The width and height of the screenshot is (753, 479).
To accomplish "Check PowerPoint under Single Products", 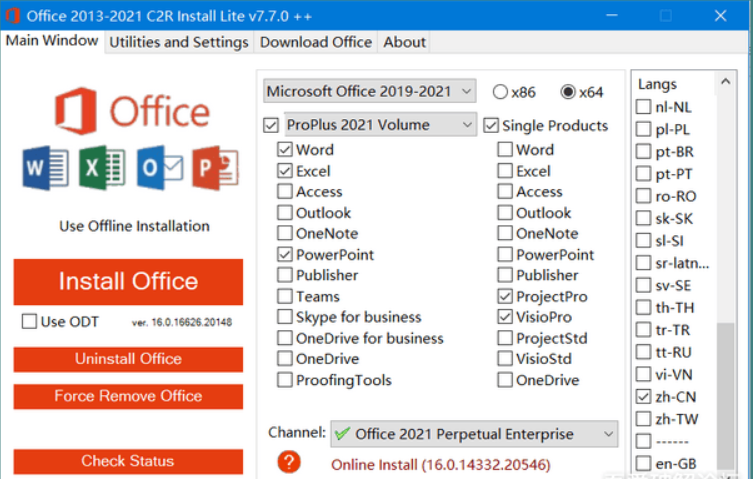I will (x=505, y=254).
